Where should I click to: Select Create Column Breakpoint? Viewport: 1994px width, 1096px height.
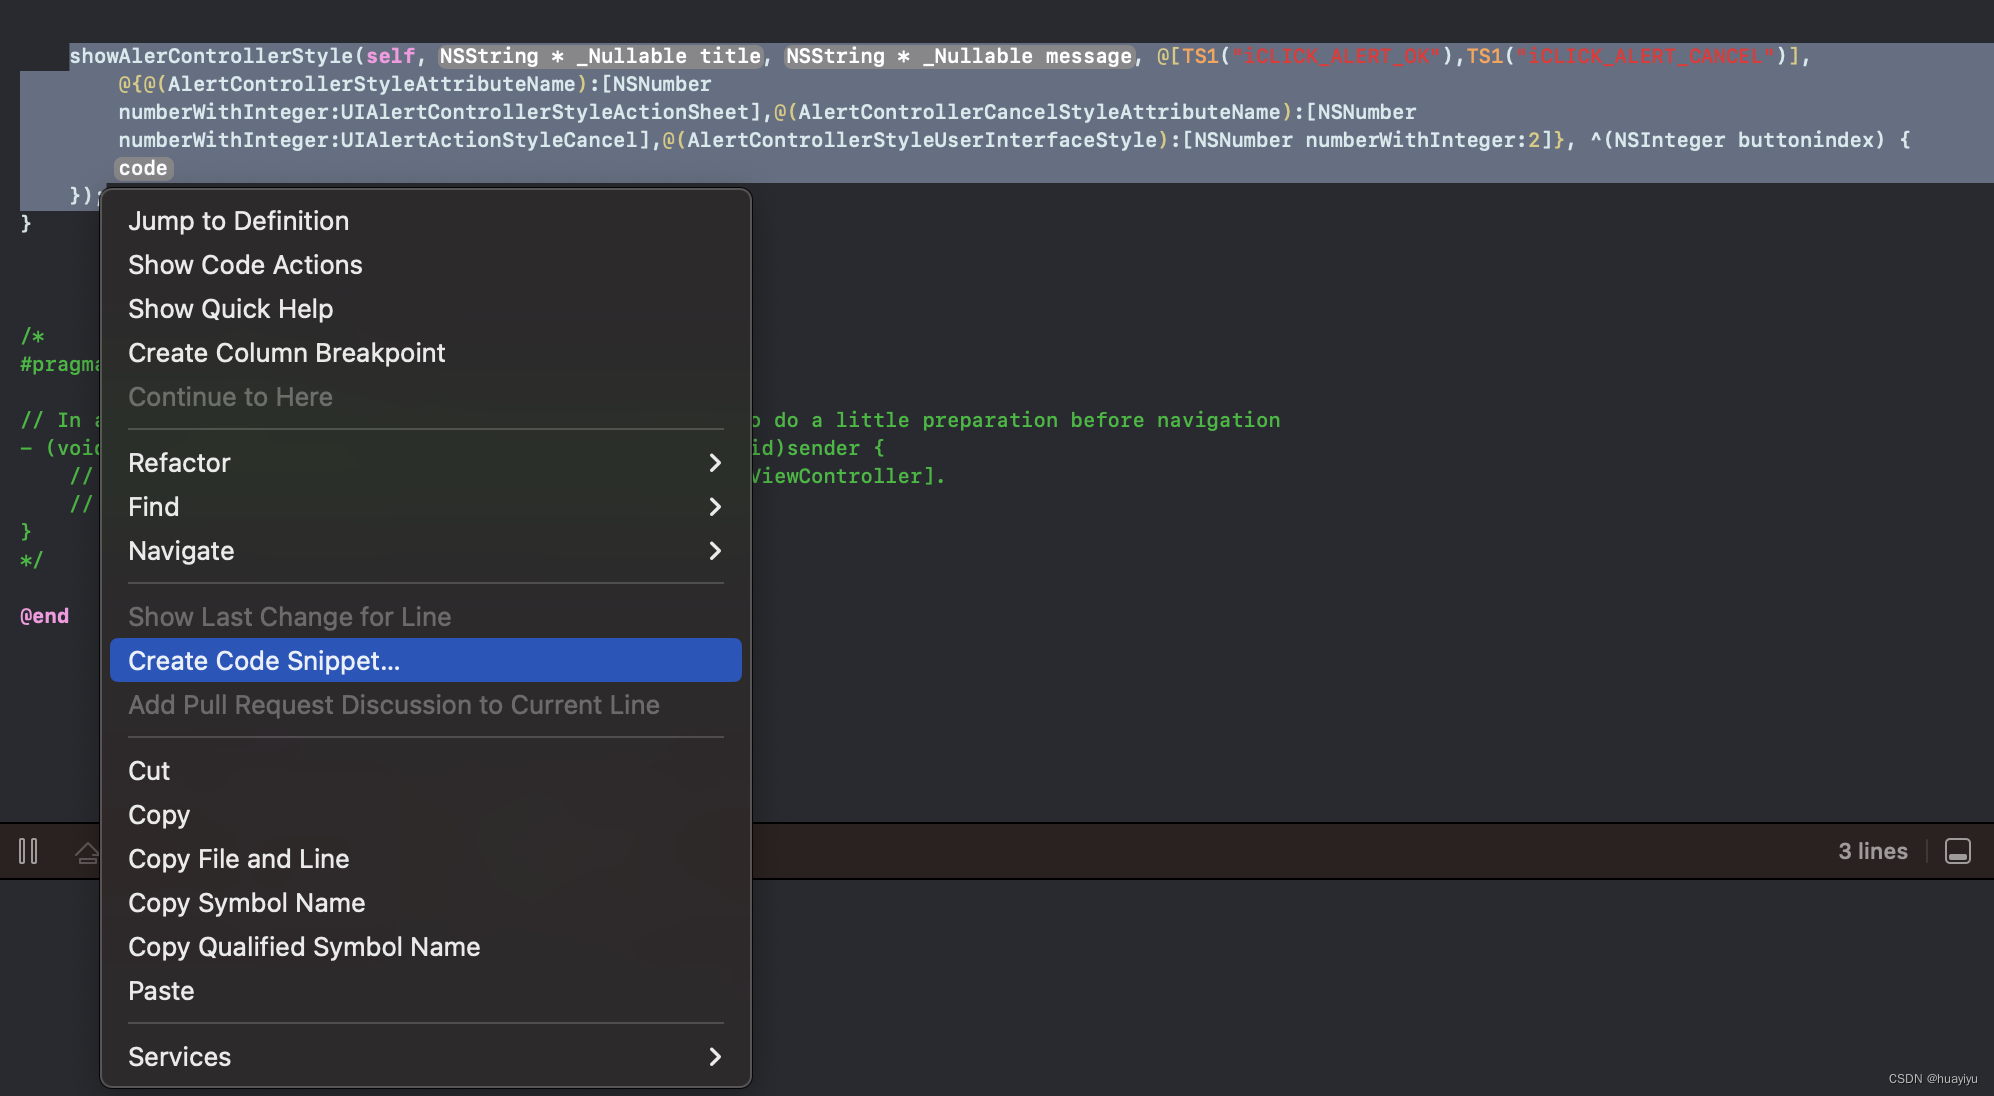[x=286, y=353]
